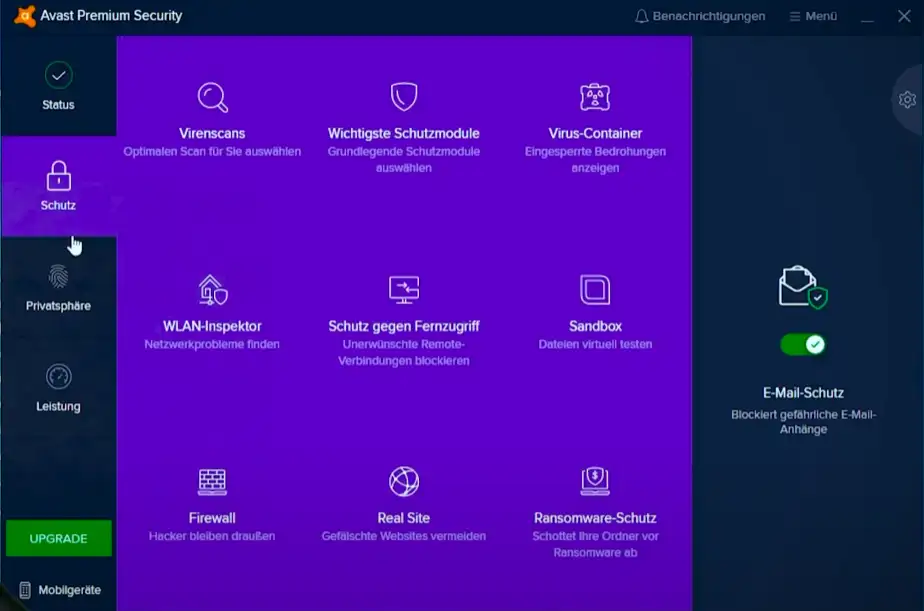
Task: Open Mobilgeräte link in sidebar
Action: [x=59, y=590]
